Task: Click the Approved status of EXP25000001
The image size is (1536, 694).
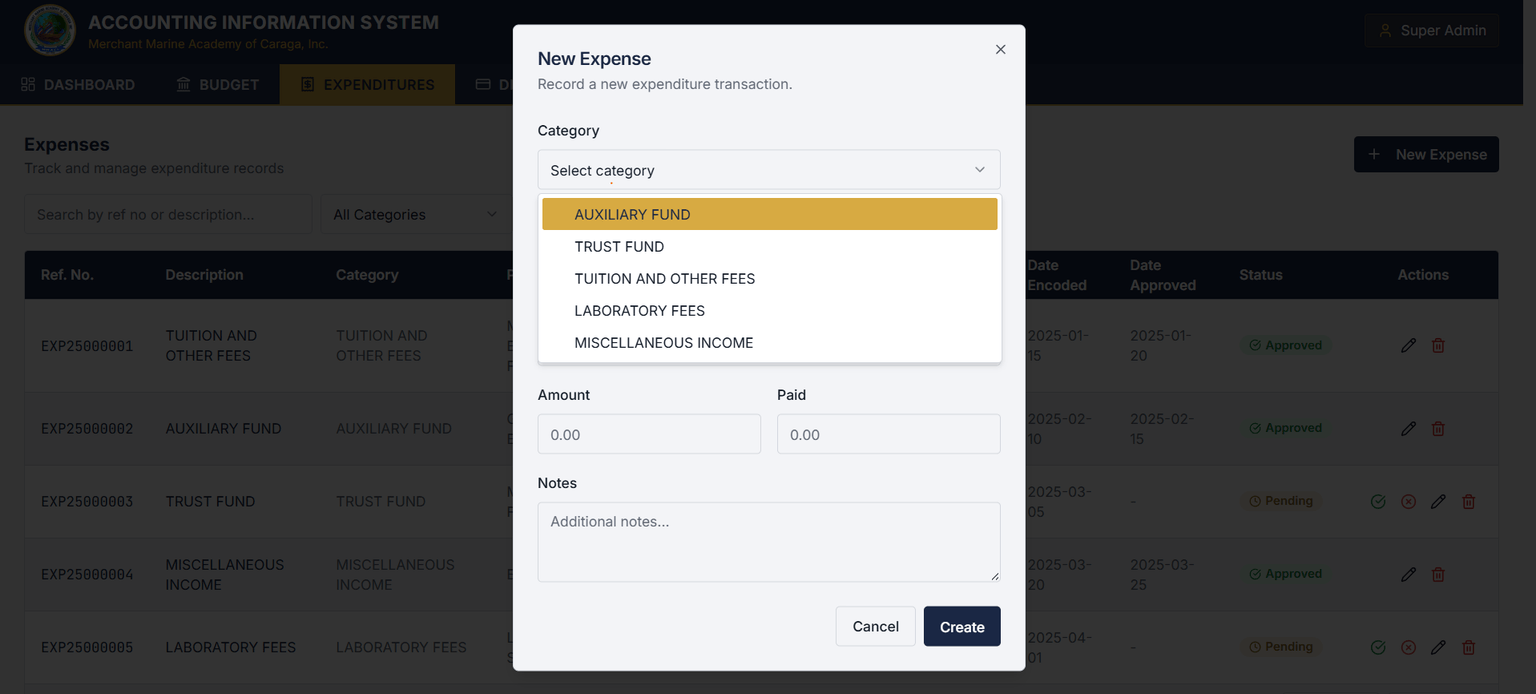Action: pos(1285,345)
